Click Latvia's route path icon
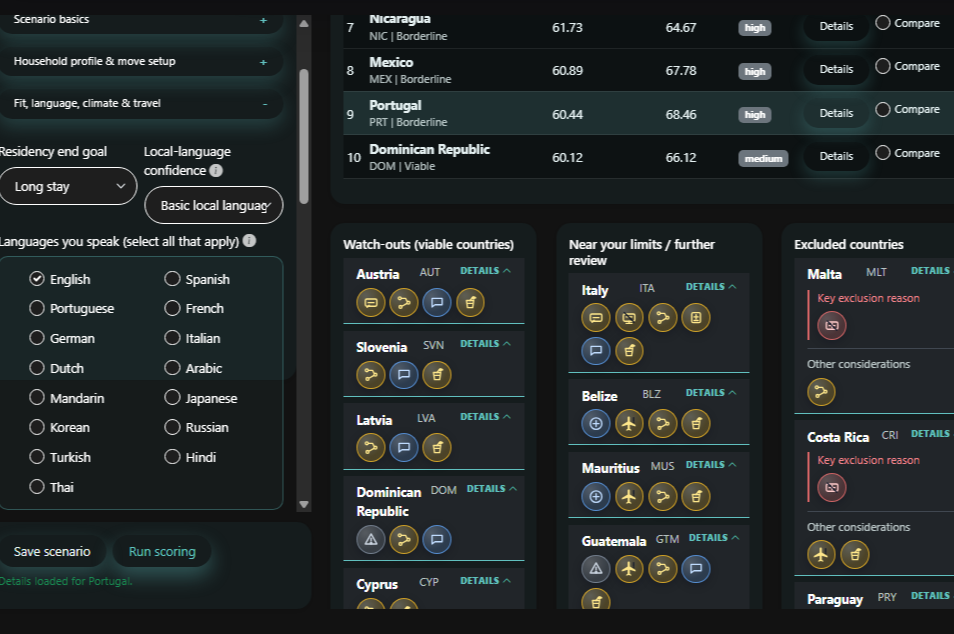The width and height of the screenshot is (954, 634). click(371, 448)
